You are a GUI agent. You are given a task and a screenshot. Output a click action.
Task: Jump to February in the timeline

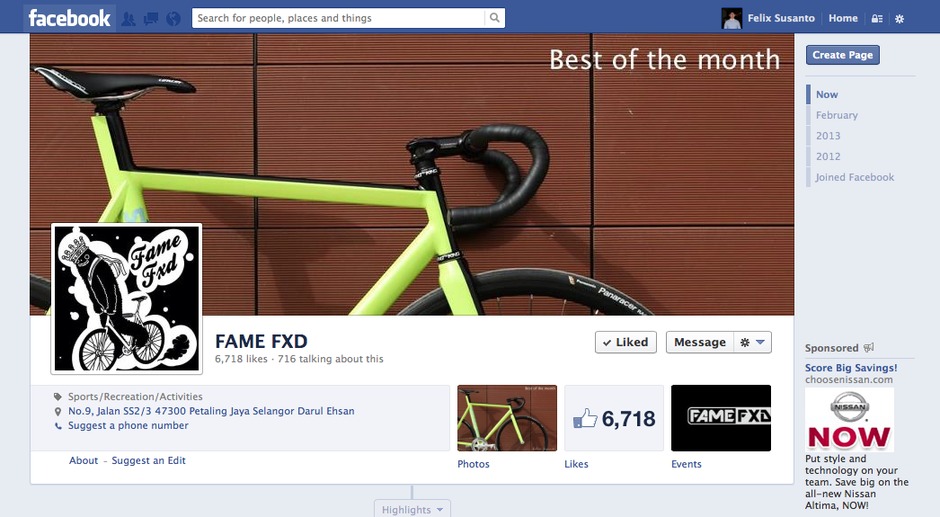pyautogui.click(x=836, y=115)
